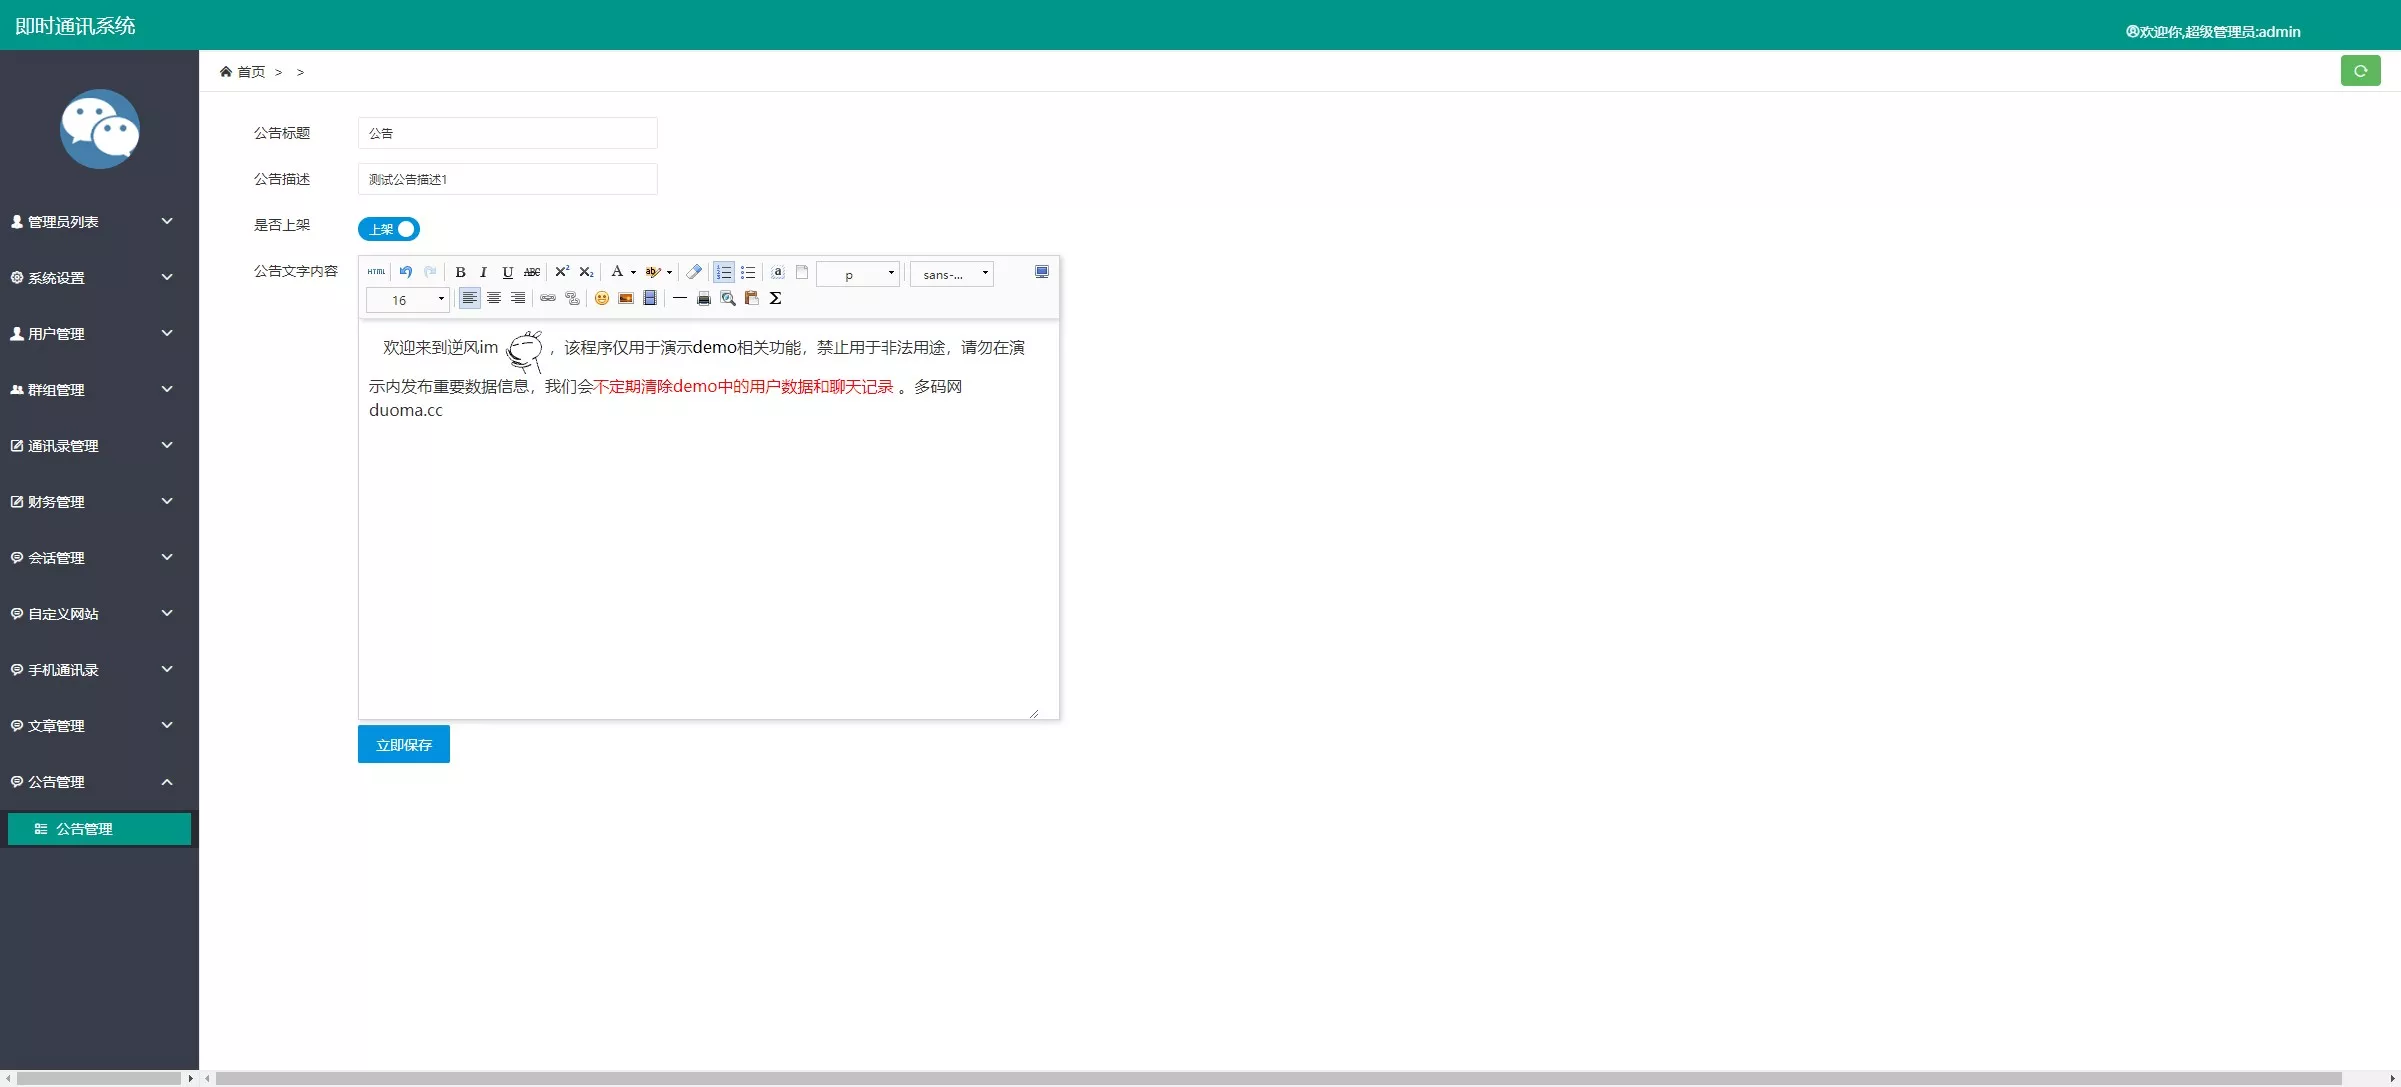Click the print icon in editor
Image resolution: width=2401 pixels, height=1087 pixels.
click(x=704, y=298)
